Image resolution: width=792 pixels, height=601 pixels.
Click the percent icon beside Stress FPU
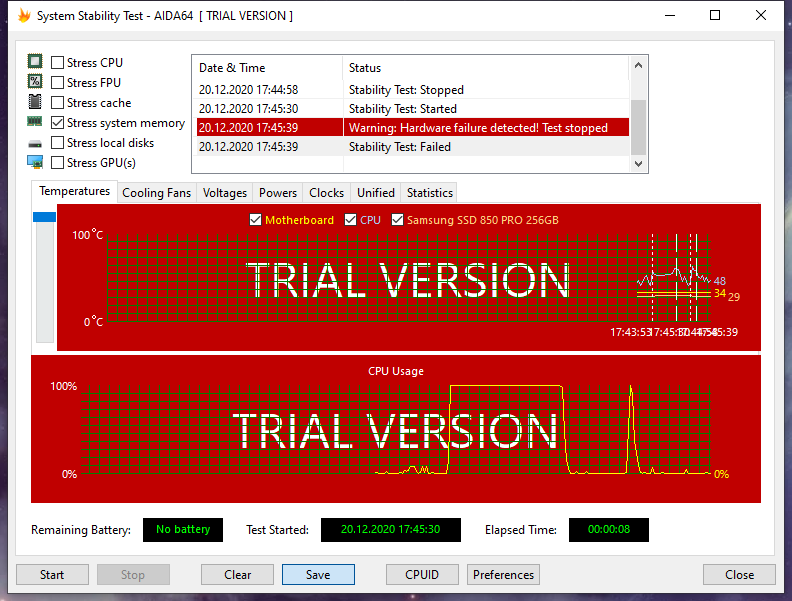(x=35, y=81)
